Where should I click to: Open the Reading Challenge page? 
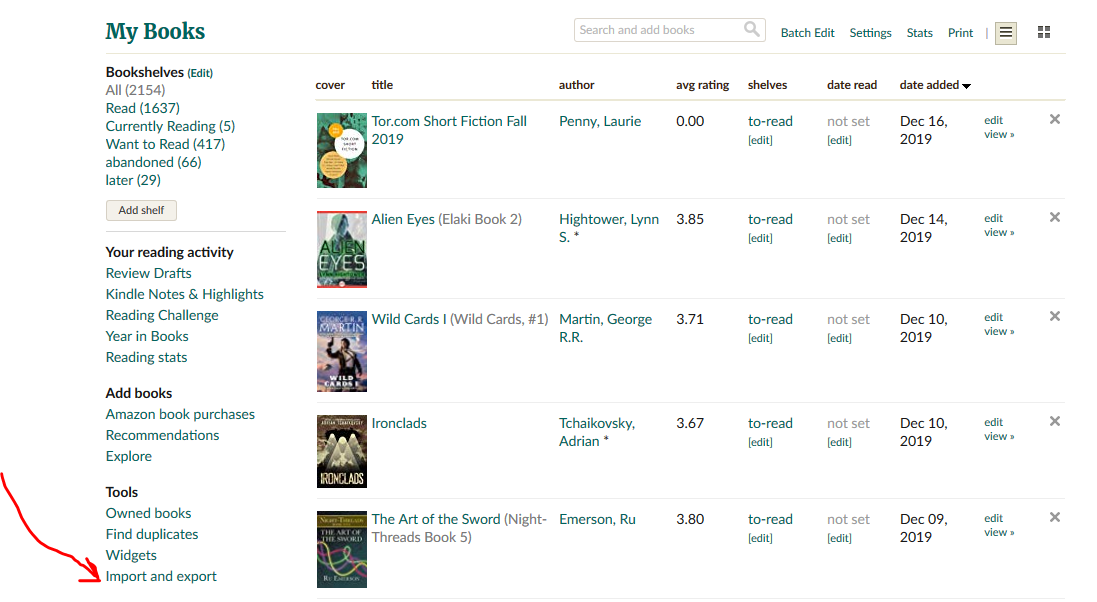[161, 314]
